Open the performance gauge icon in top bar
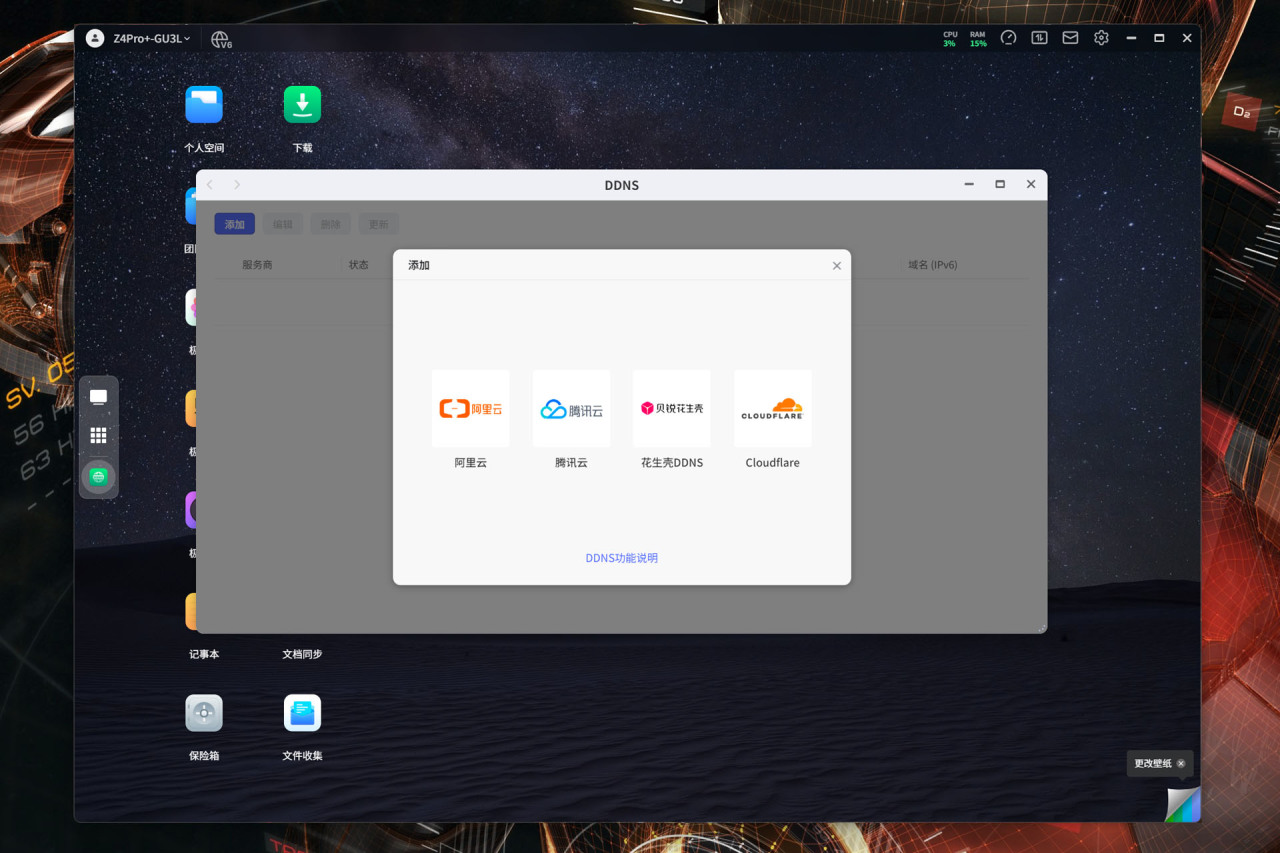The width and height of the screenshot is (1280, 853). pyautogui.click(x=1008, y=38)
